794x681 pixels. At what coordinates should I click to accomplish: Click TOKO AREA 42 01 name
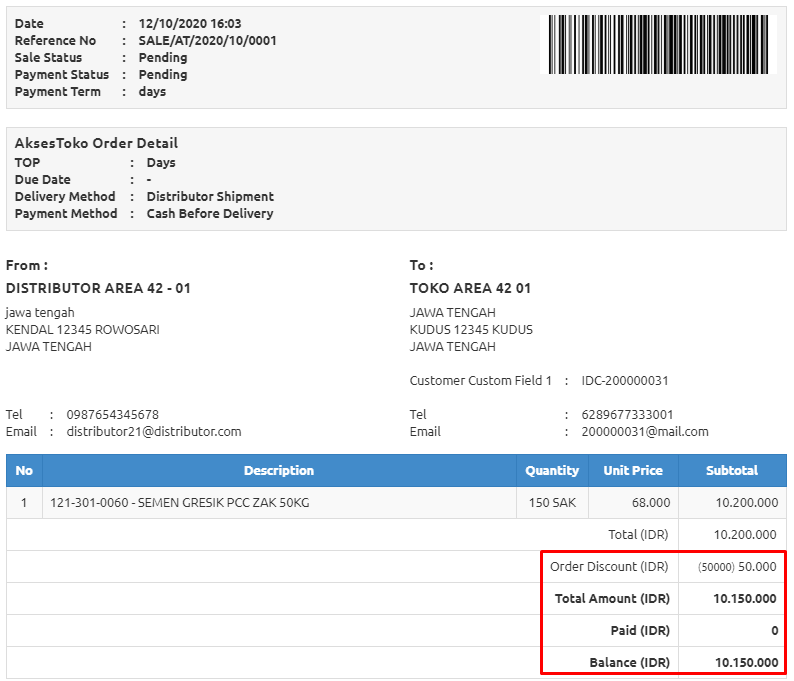pyautogui.click(x=470, y=288)
